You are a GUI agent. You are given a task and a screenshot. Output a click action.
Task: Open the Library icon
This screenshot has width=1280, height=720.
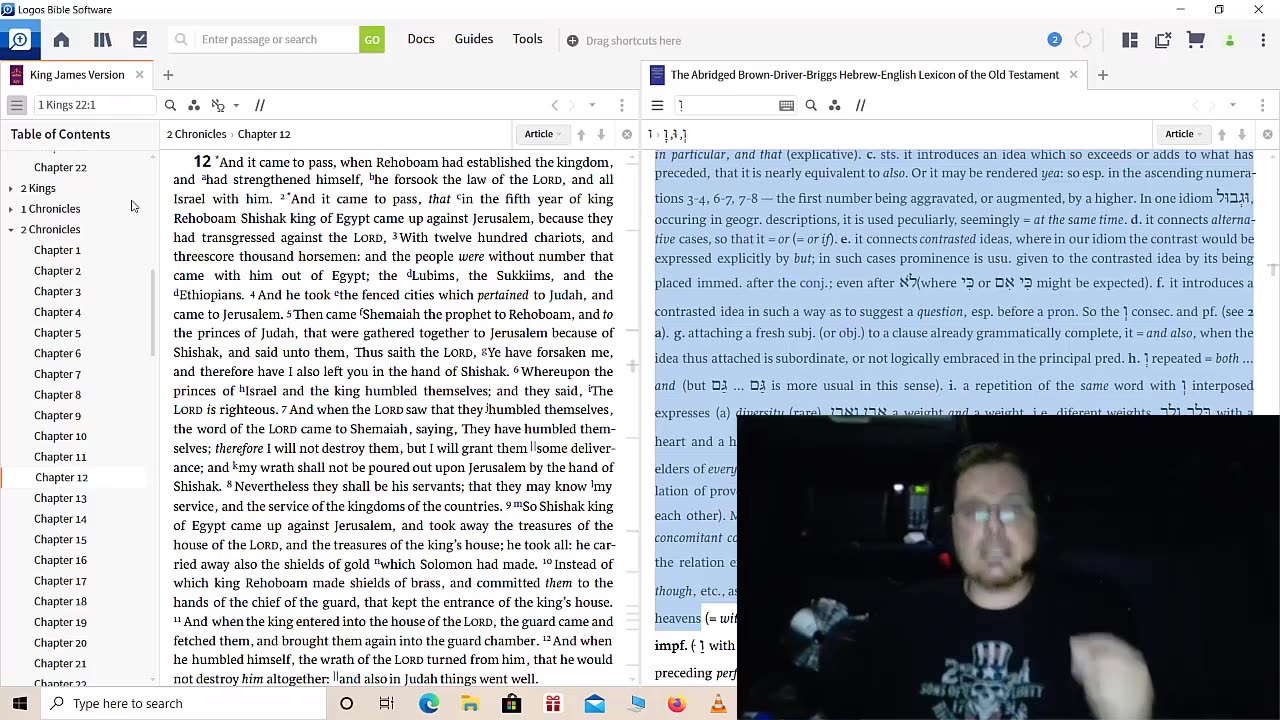pyautogui.click(x=102, y=40)
